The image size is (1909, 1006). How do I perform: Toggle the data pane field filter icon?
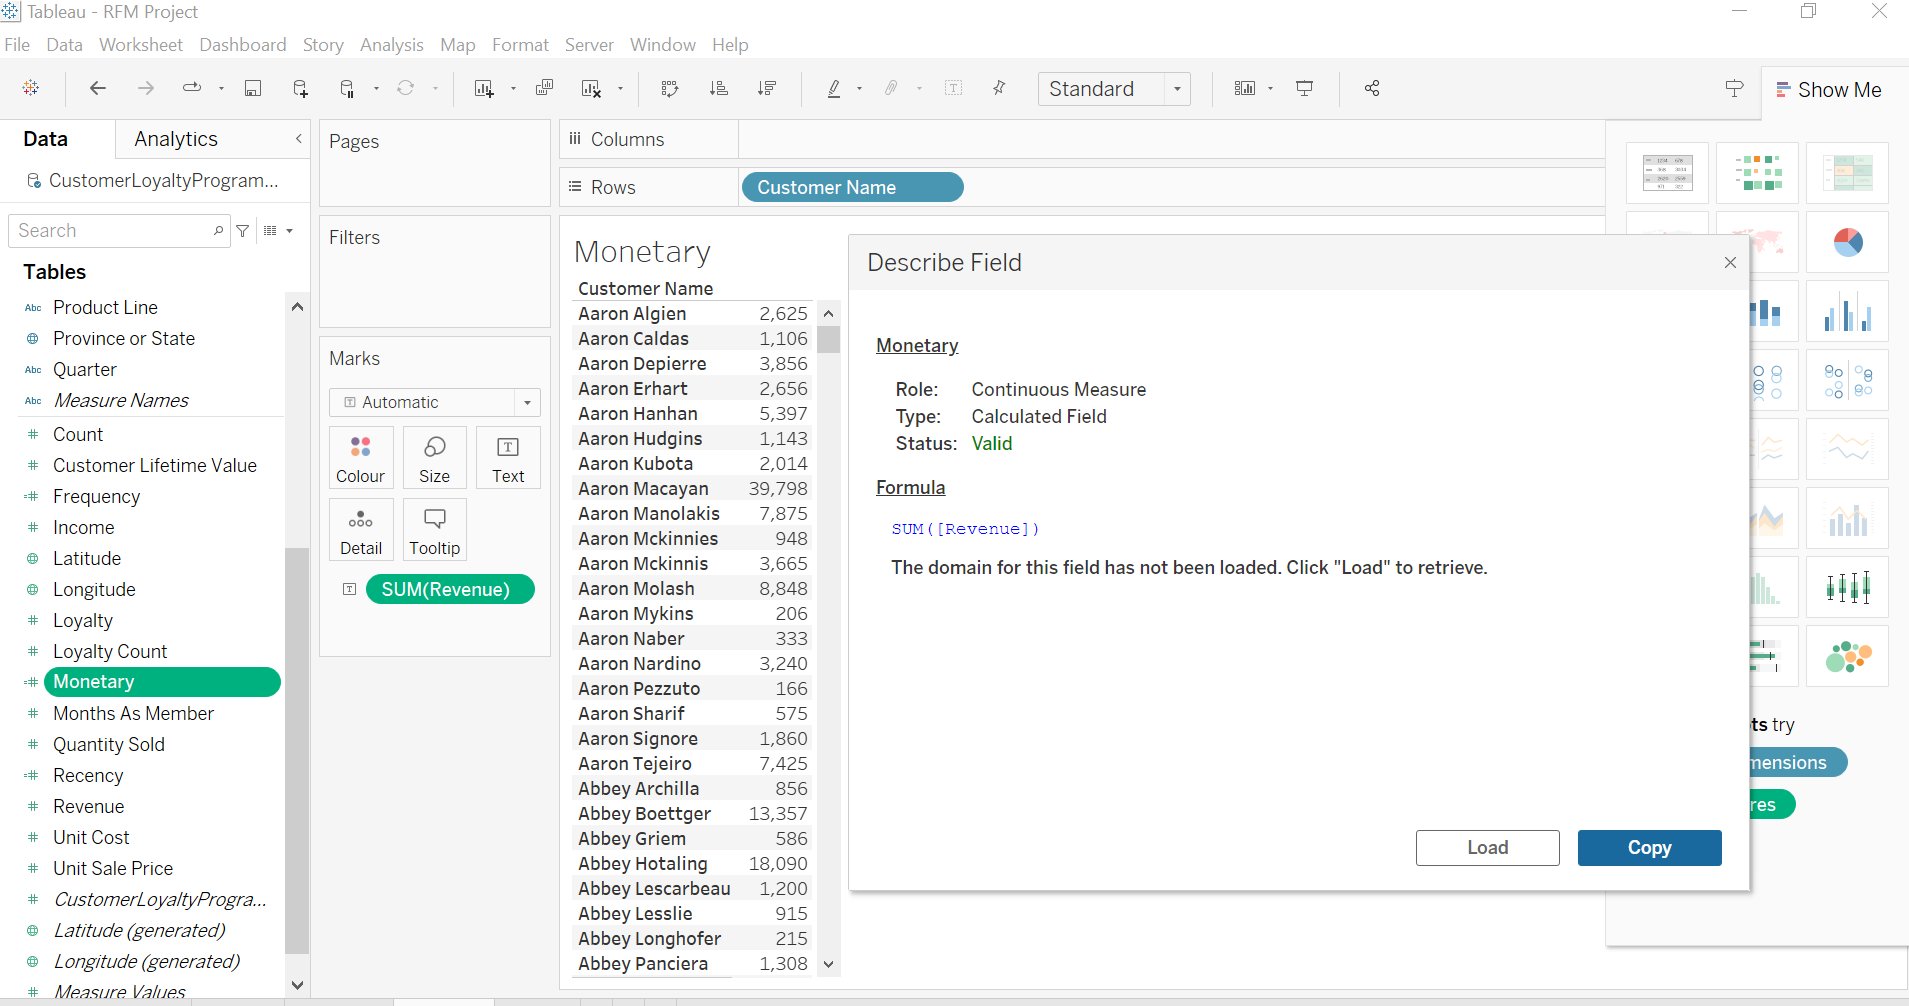point(243,231)
